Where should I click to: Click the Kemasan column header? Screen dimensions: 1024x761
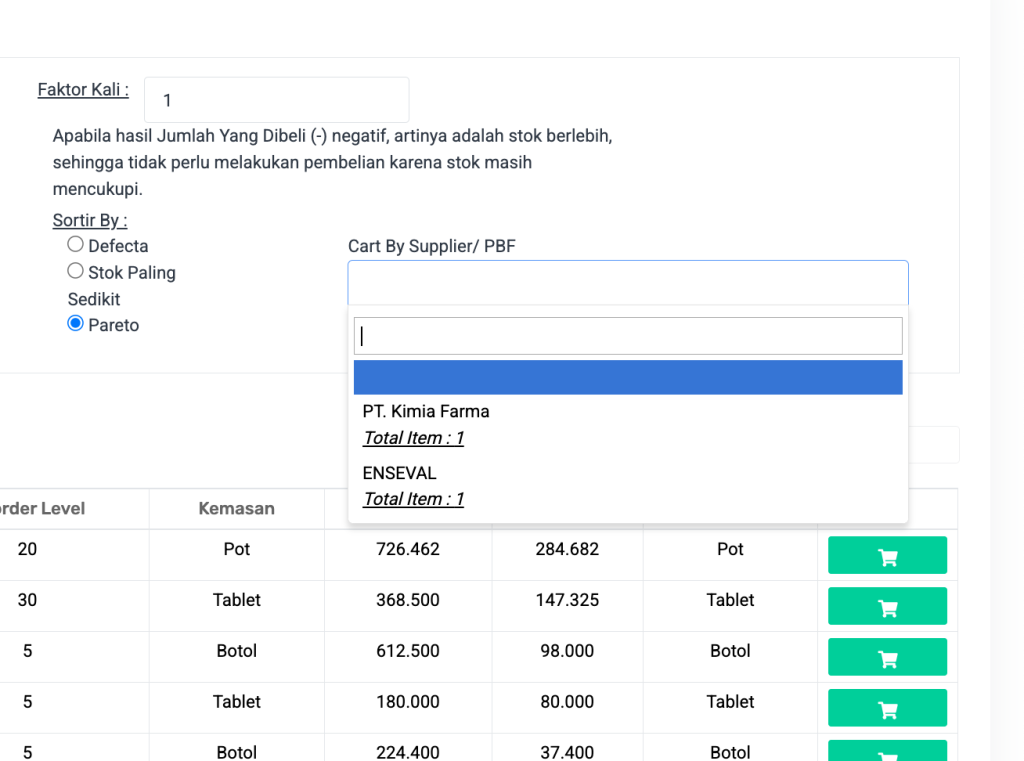pos(236,508)
